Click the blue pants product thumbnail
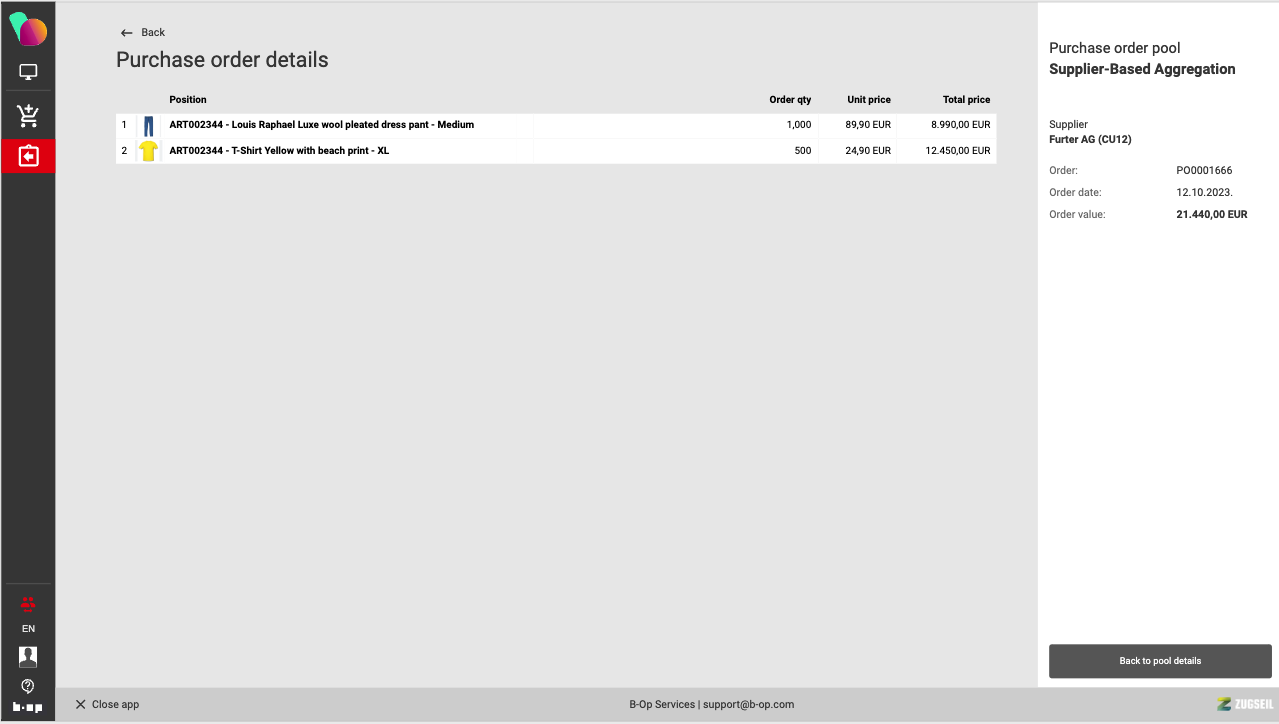This screenshot has width=1279, height=724. click(x=149, y=126)
